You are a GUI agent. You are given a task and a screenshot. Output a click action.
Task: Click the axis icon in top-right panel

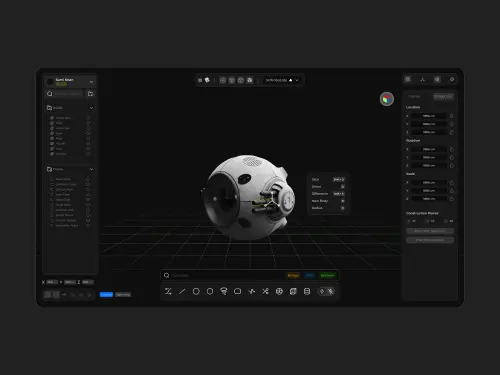coord(423,79)
